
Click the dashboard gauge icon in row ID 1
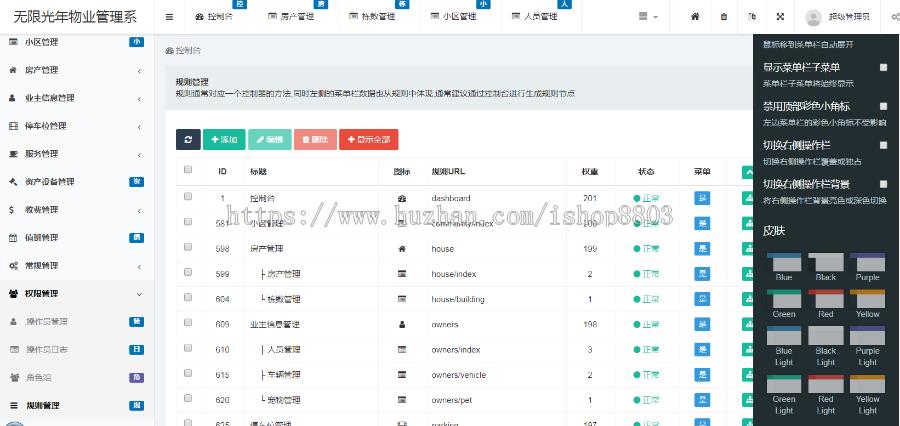coord(402,199)
